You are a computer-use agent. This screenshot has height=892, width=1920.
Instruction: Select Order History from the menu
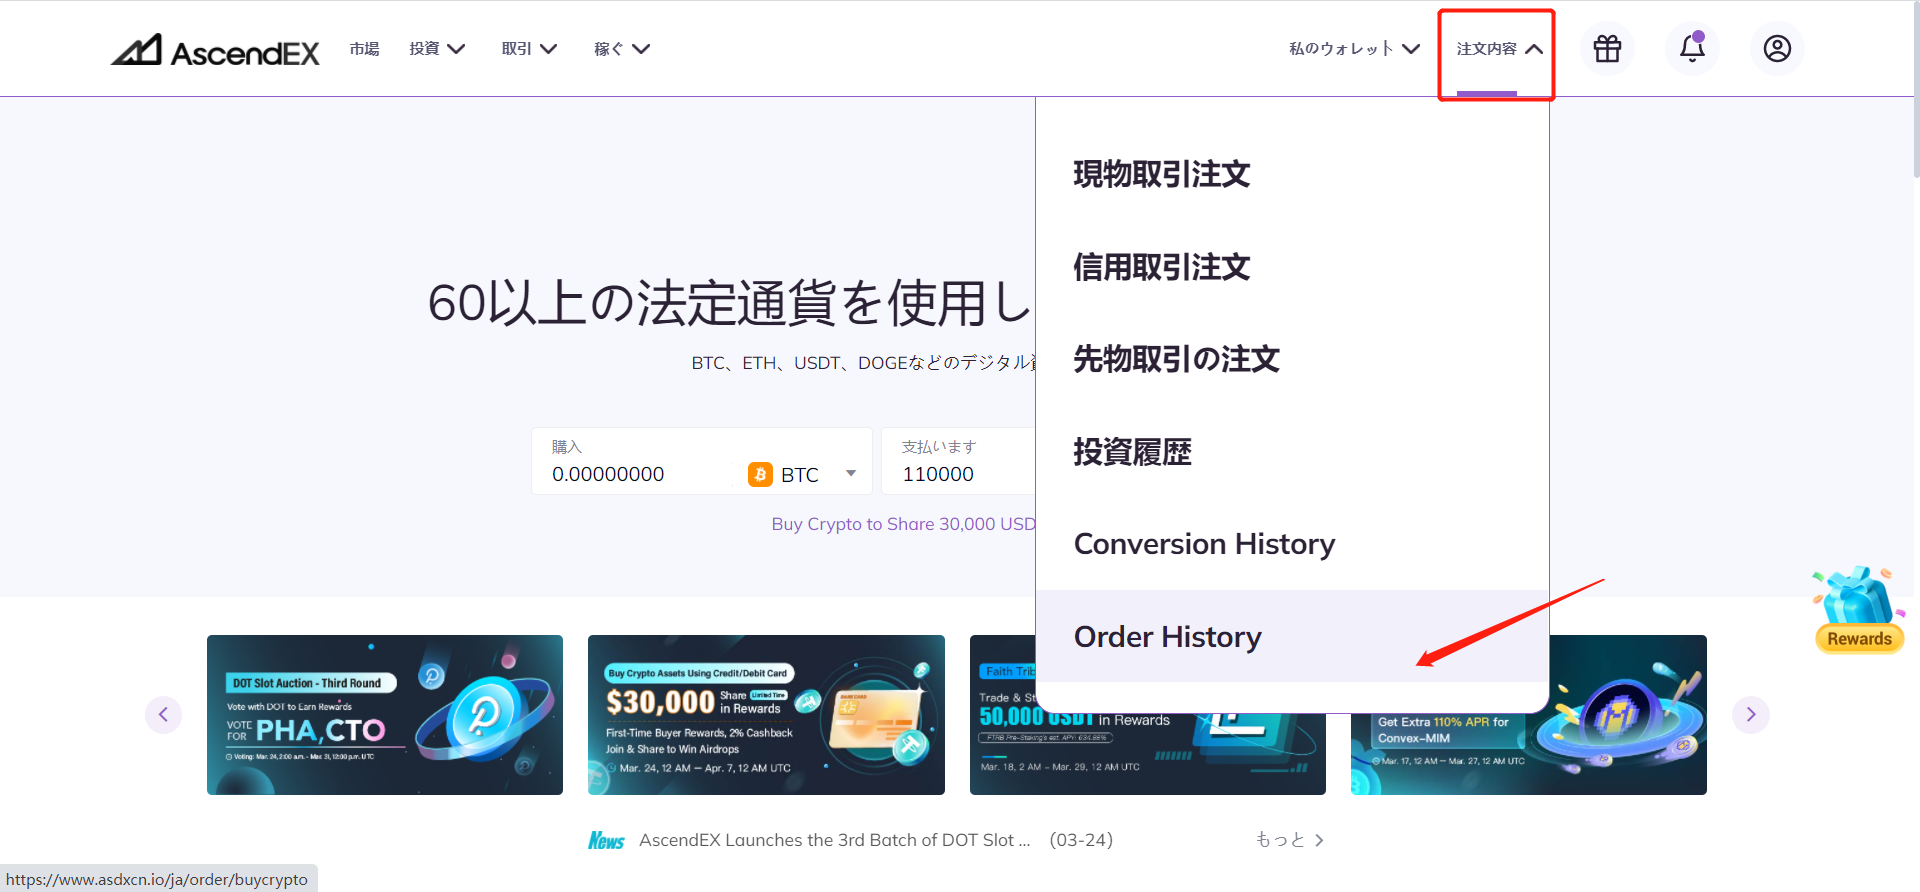click(1292, 636)
